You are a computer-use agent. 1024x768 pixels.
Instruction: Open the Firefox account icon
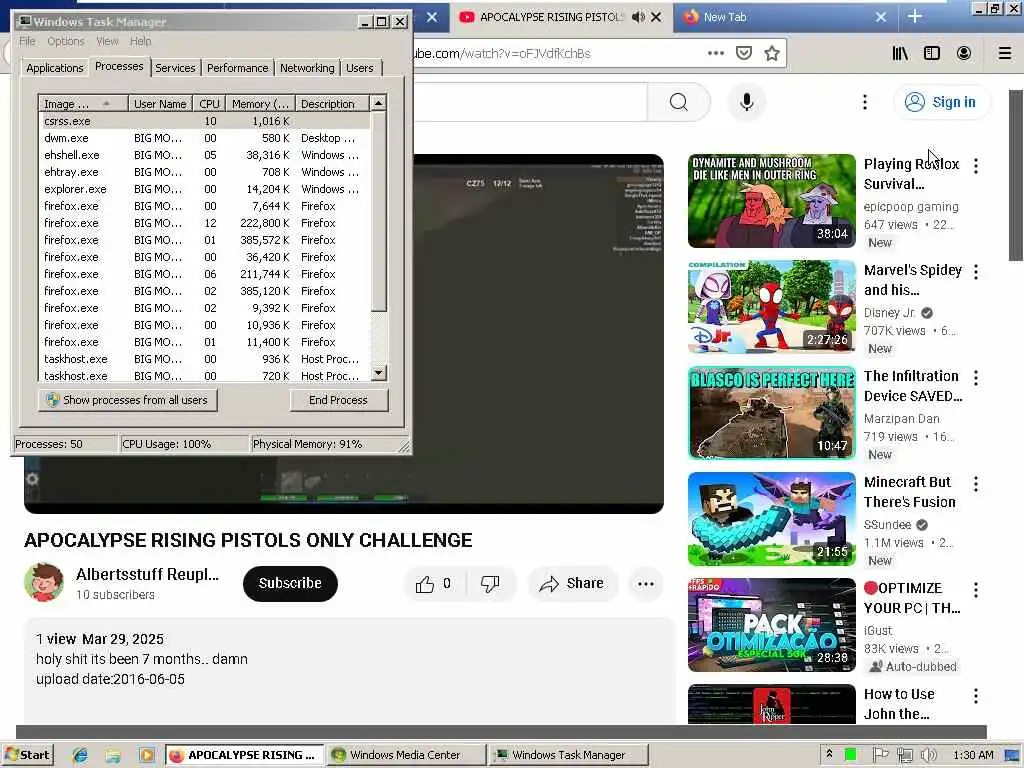coord(964,54)
